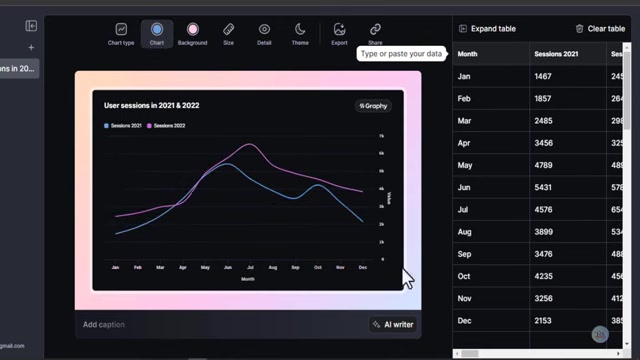The image size is (640, 360).
Task: Select cell with value 1467
Action: pyautogui.click(x=568, y=76)
